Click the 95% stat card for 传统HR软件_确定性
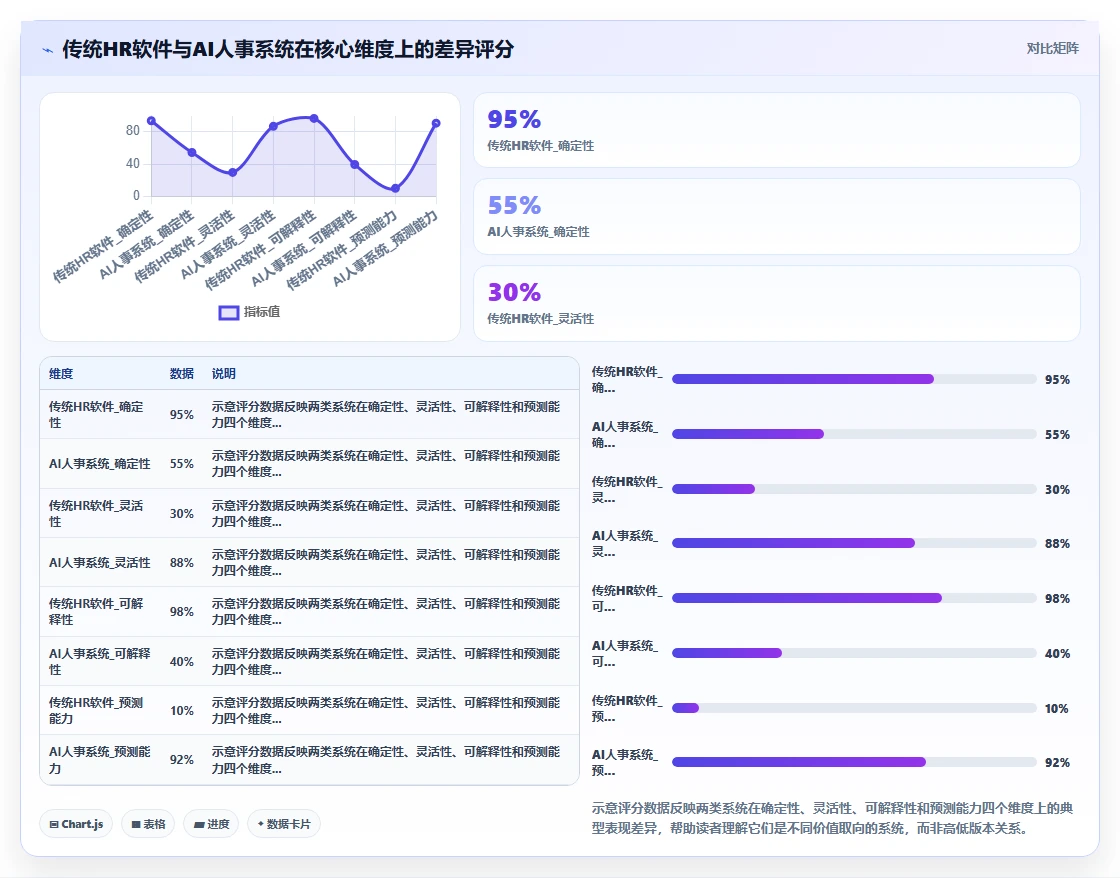 (776, 130)
